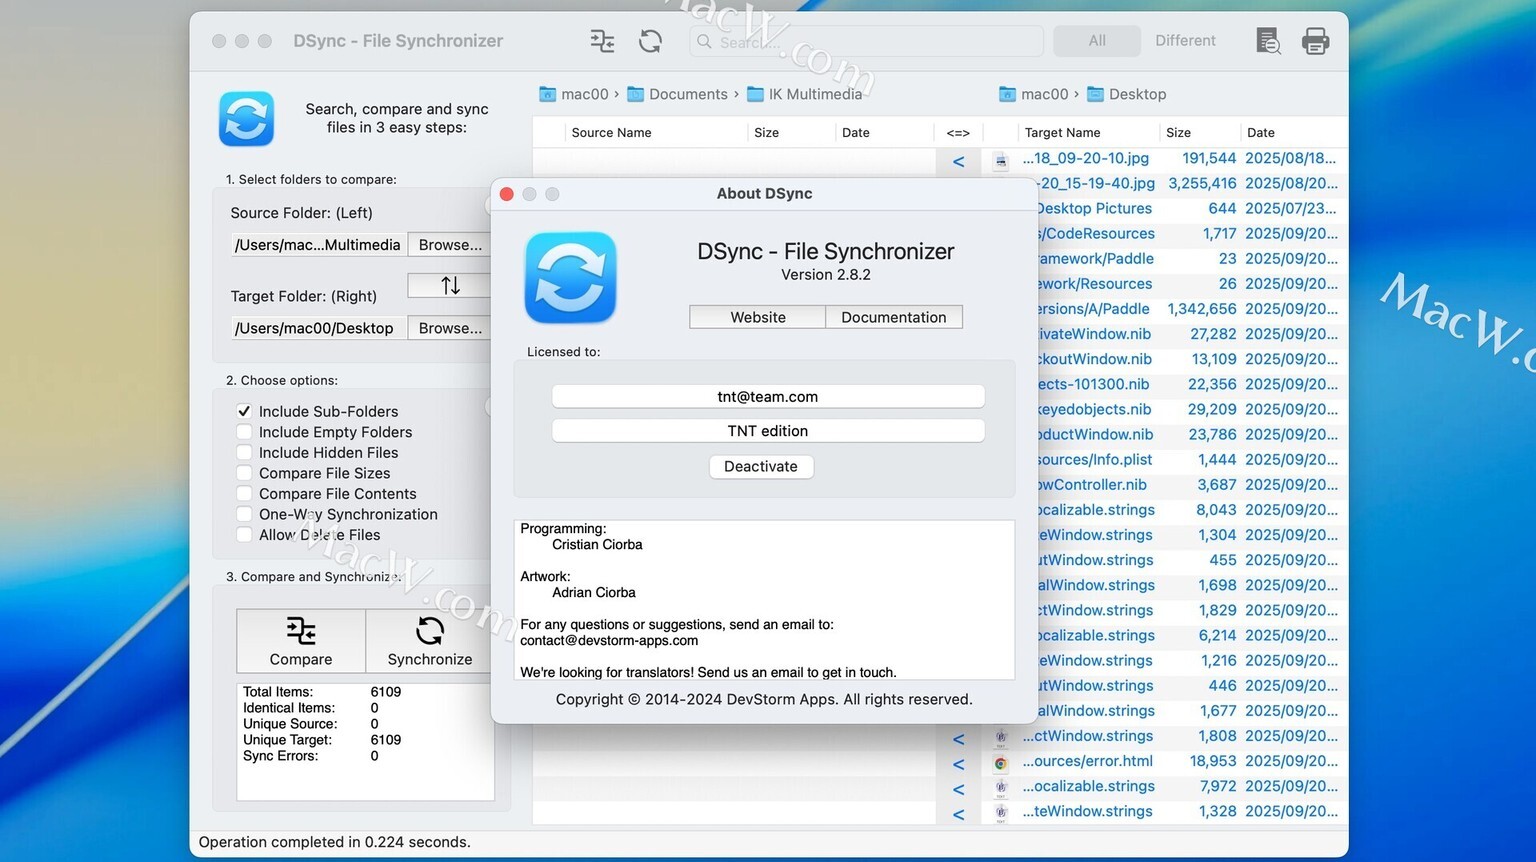Sort by the Target Name column header
This screenshot has width=1536, height=862.
point(1062,133)
